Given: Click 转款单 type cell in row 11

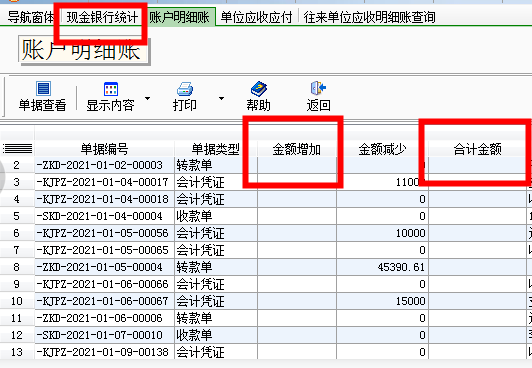Looking at the screenshot, I should pos(215,318).
